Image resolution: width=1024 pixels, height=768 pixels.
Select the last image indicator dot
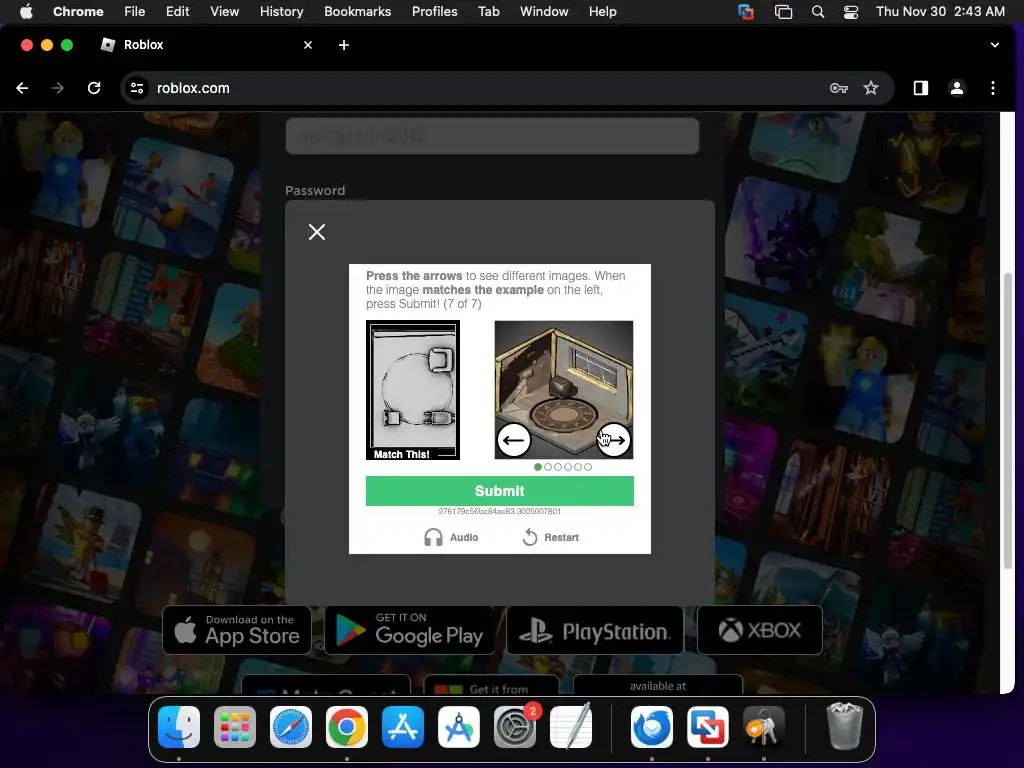[x=588, y=467]
